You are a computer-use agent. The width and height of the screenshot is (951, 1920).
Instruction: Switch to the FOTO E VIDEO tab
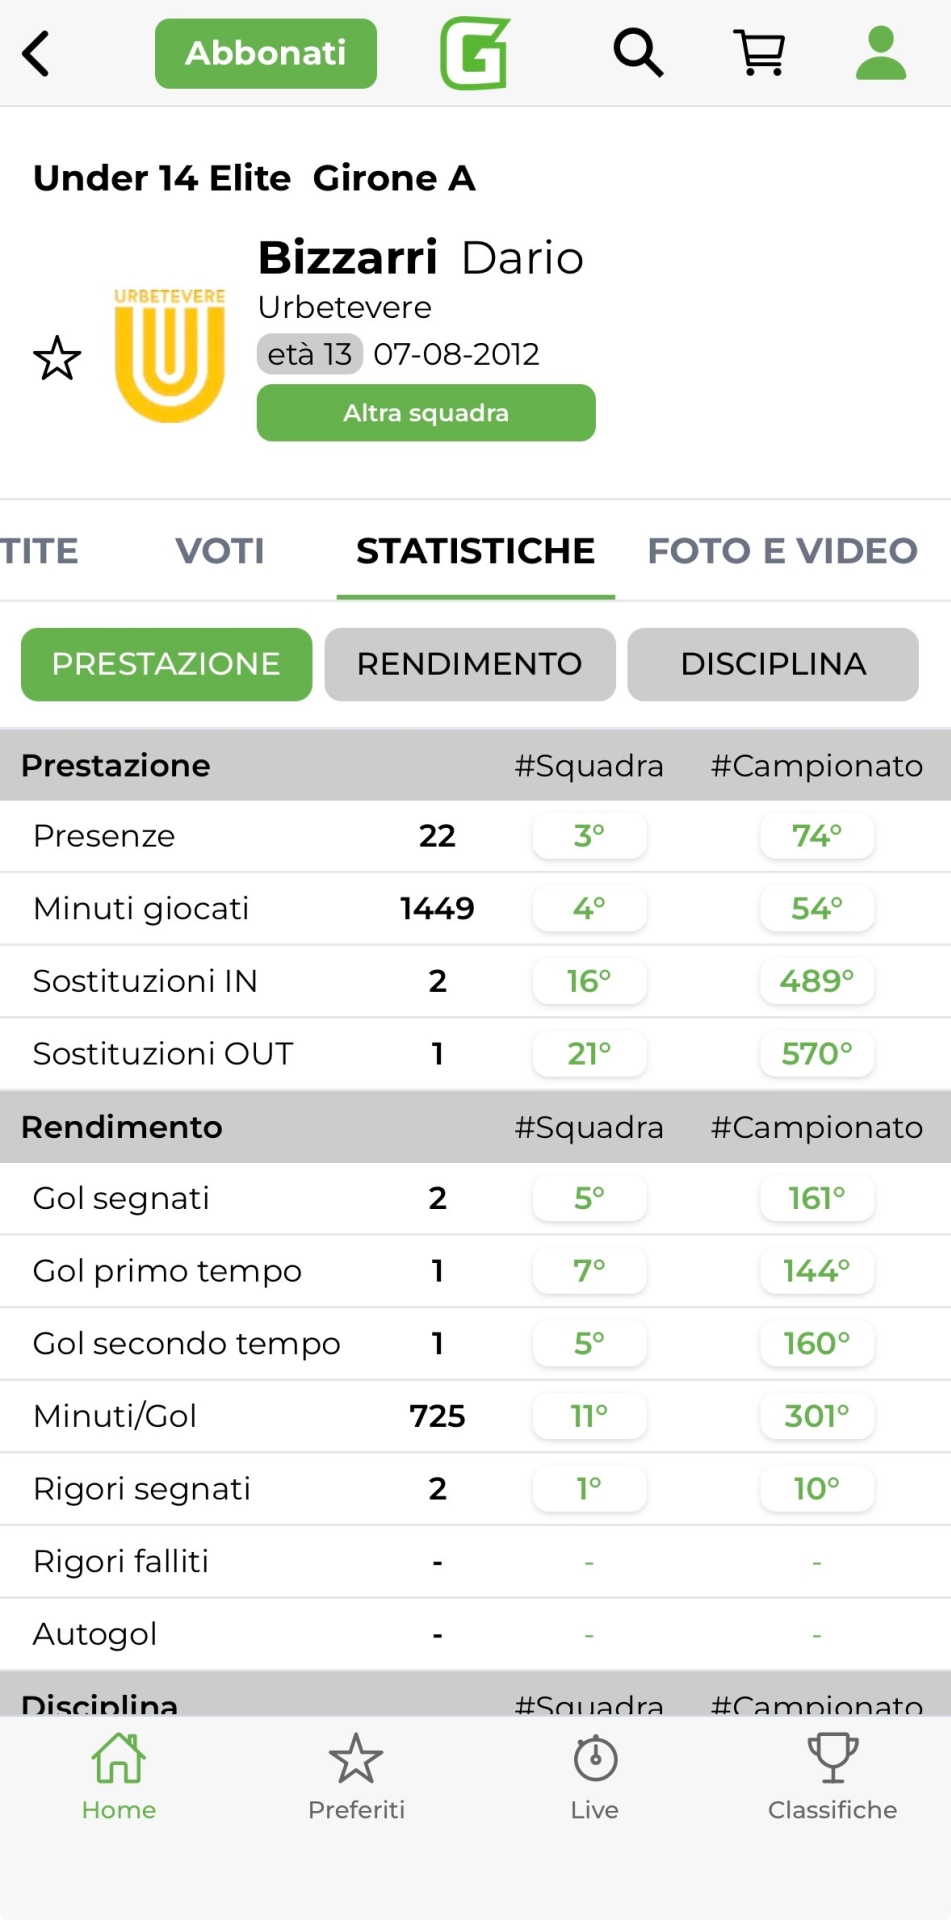pyautogui.click(x=782, y=551)
